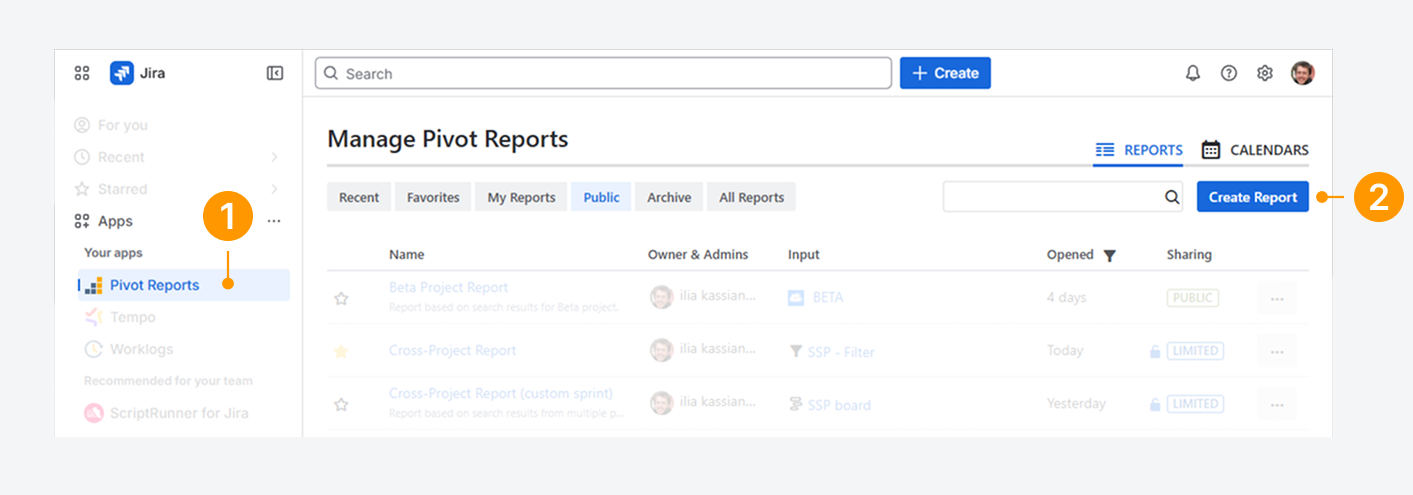Click the Jira logo
The height and width of the screenshot is (495, 1413).
pos(138,73)
